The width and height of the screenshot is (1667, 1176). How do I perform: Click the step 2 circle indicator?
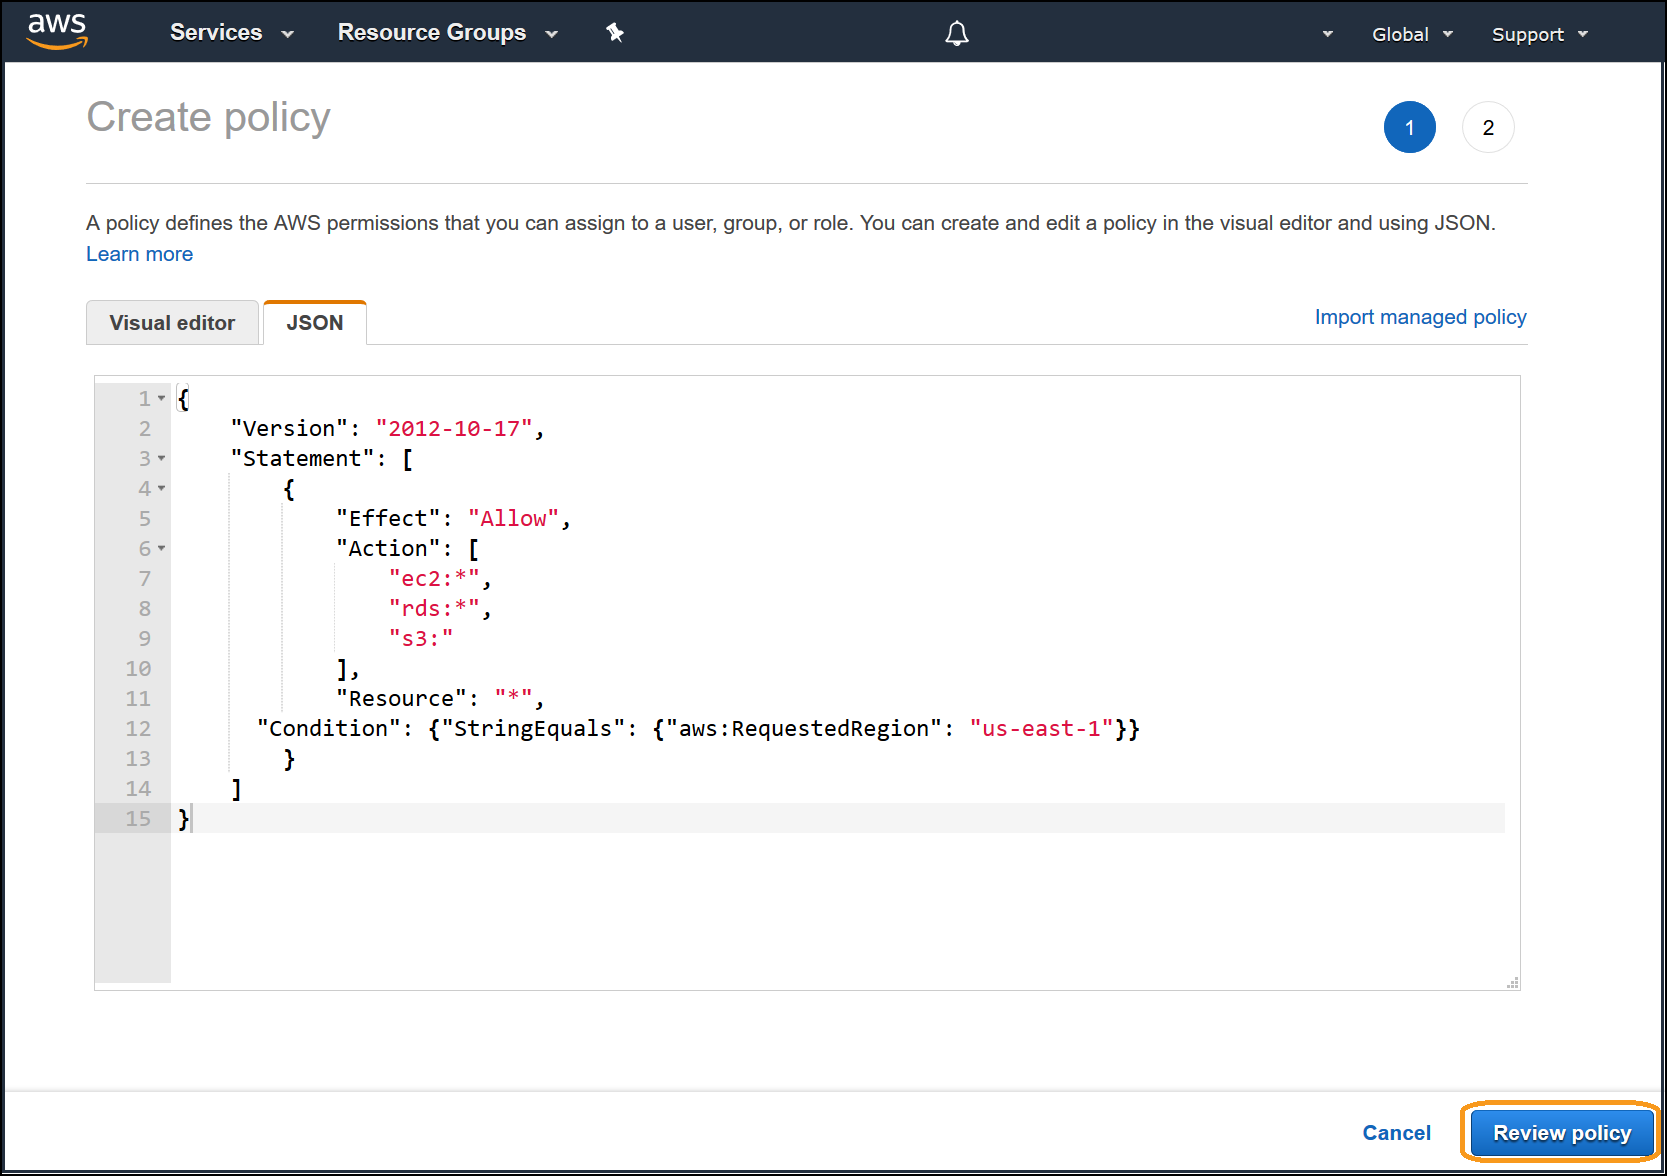click(1487, 127)
